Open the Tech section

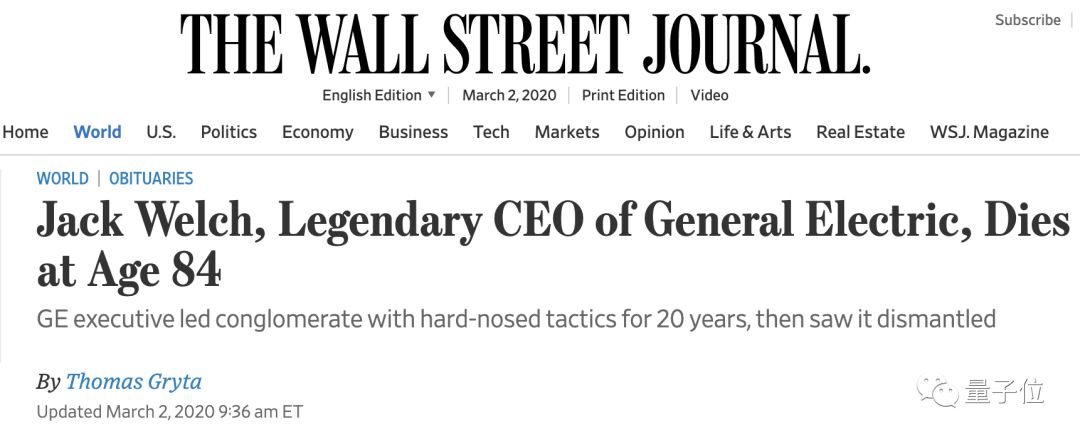pyautogui.click(x=491, y=132)
